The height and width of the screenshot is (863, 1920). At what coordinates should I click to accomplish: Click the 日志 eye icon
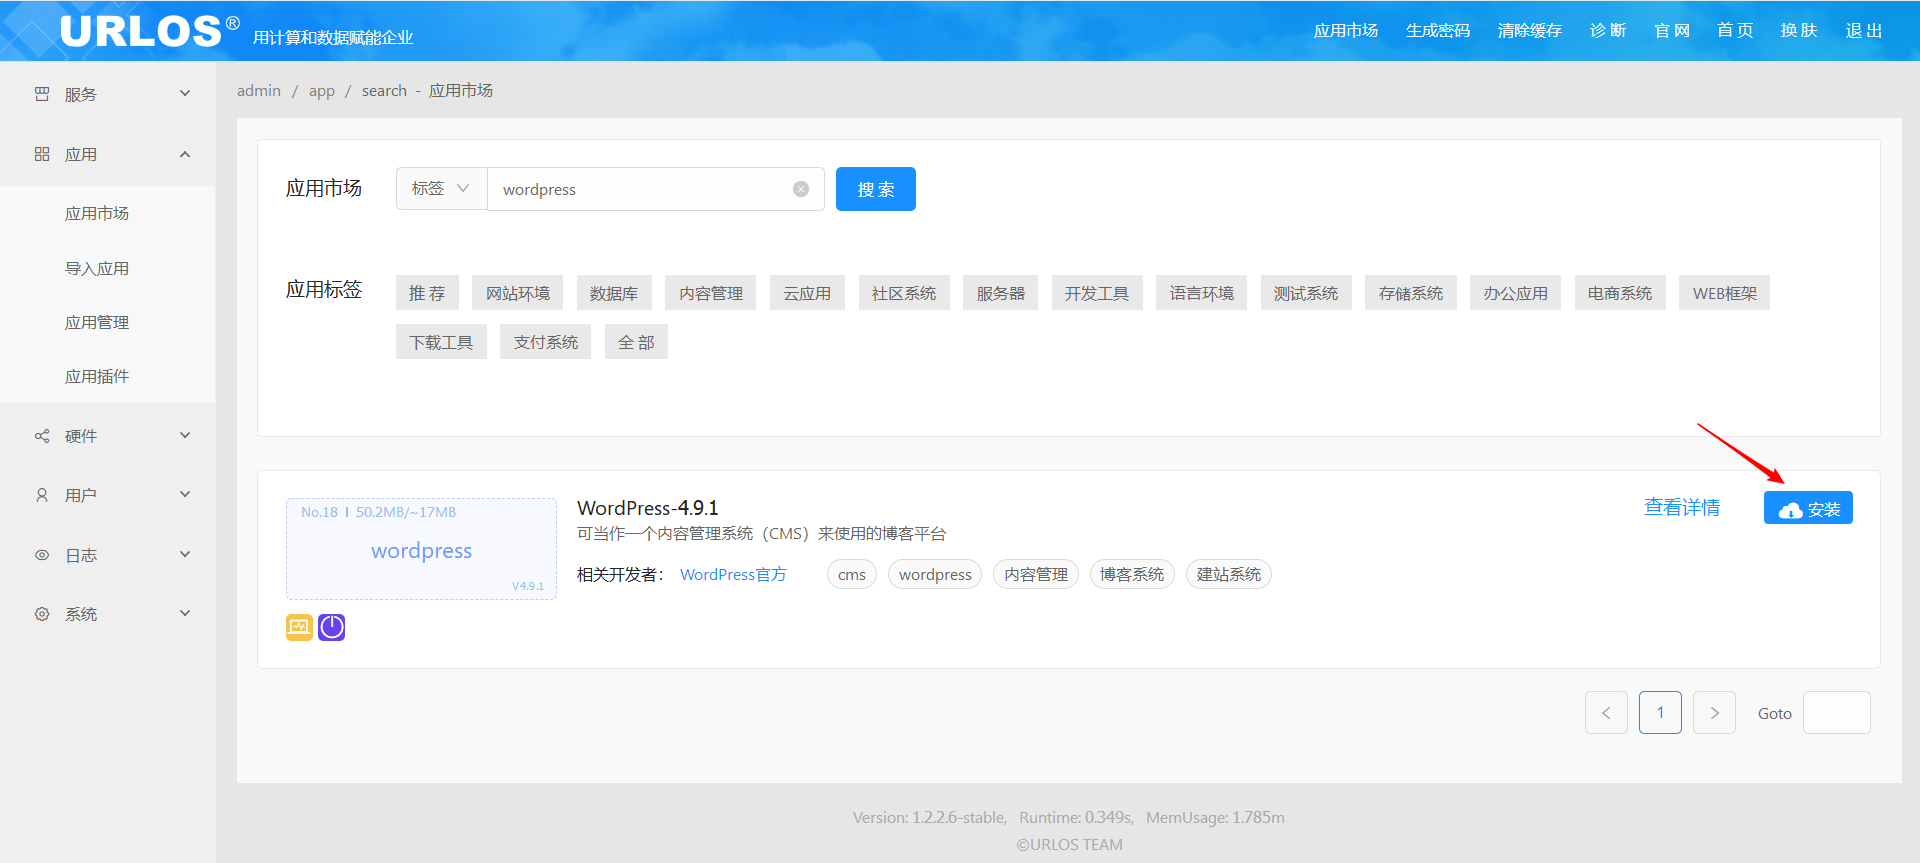click(x=42, y=555)
